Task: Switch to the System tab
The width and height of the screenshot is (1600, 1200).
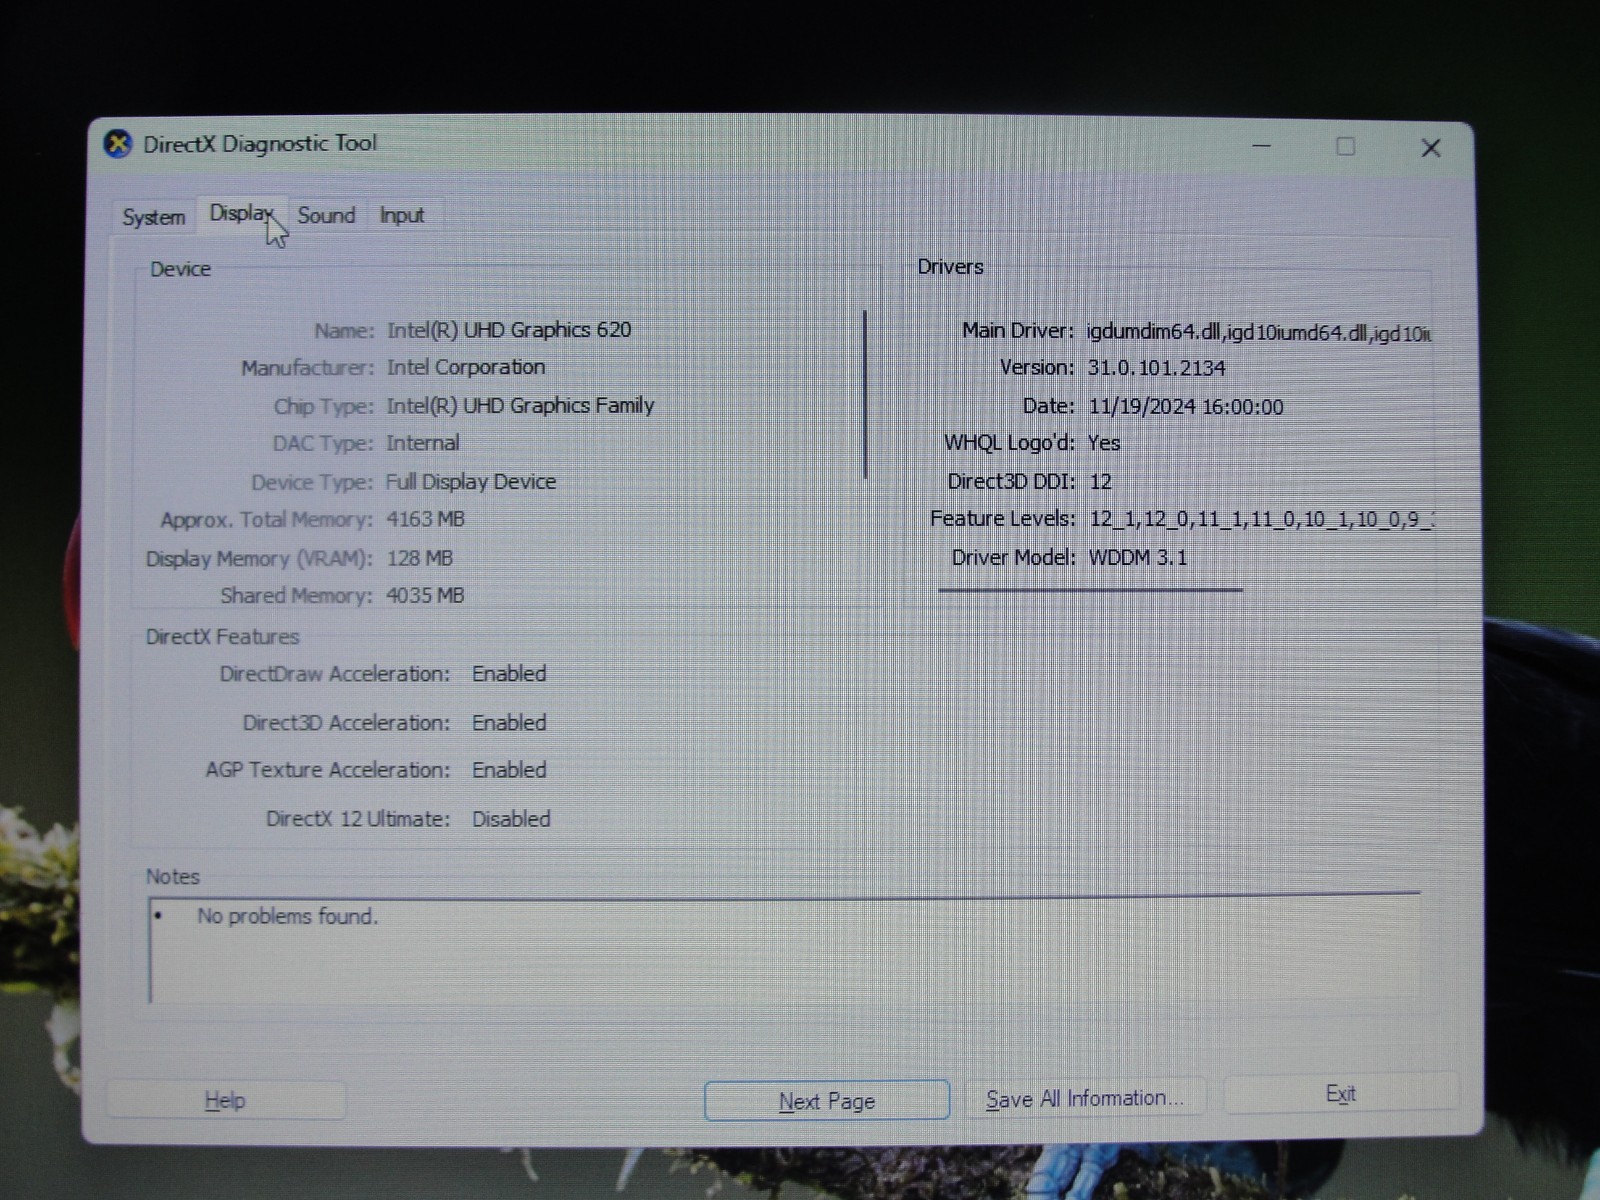Action: [154, 217]
